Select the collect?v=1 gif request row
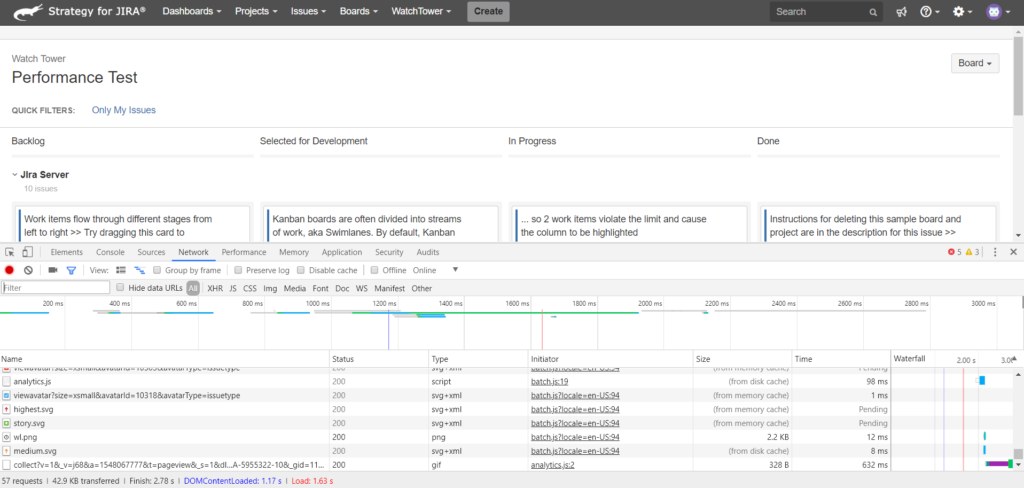The width and height of the screenshot is (1024, 488). coord(445,465)
